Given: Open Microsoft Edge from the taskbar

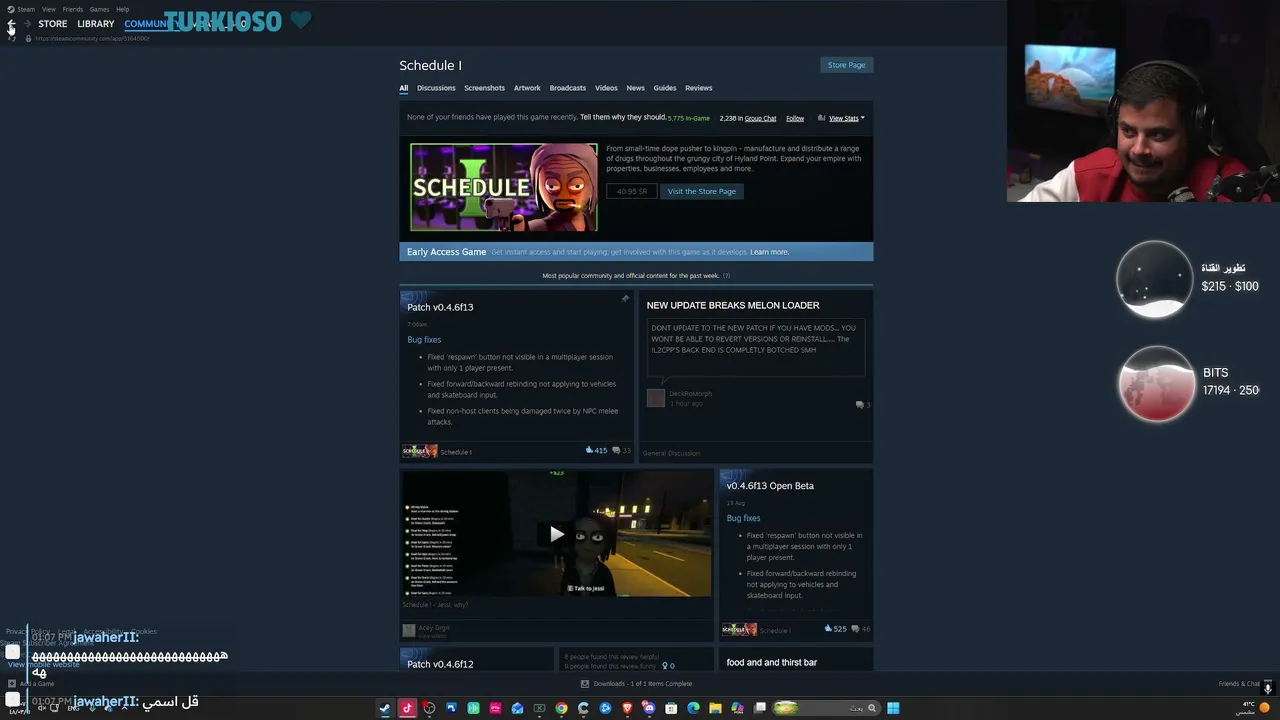Looking at the screenshot, I should [693, 708].
